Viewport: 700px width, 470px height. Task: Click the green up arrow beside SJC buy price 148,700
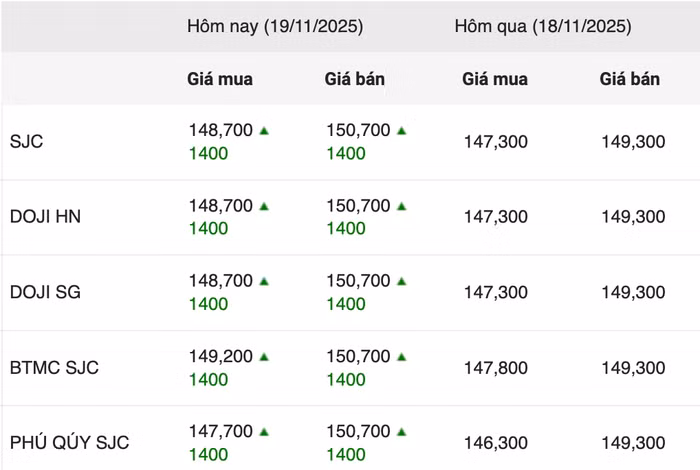tap(264, 130)
